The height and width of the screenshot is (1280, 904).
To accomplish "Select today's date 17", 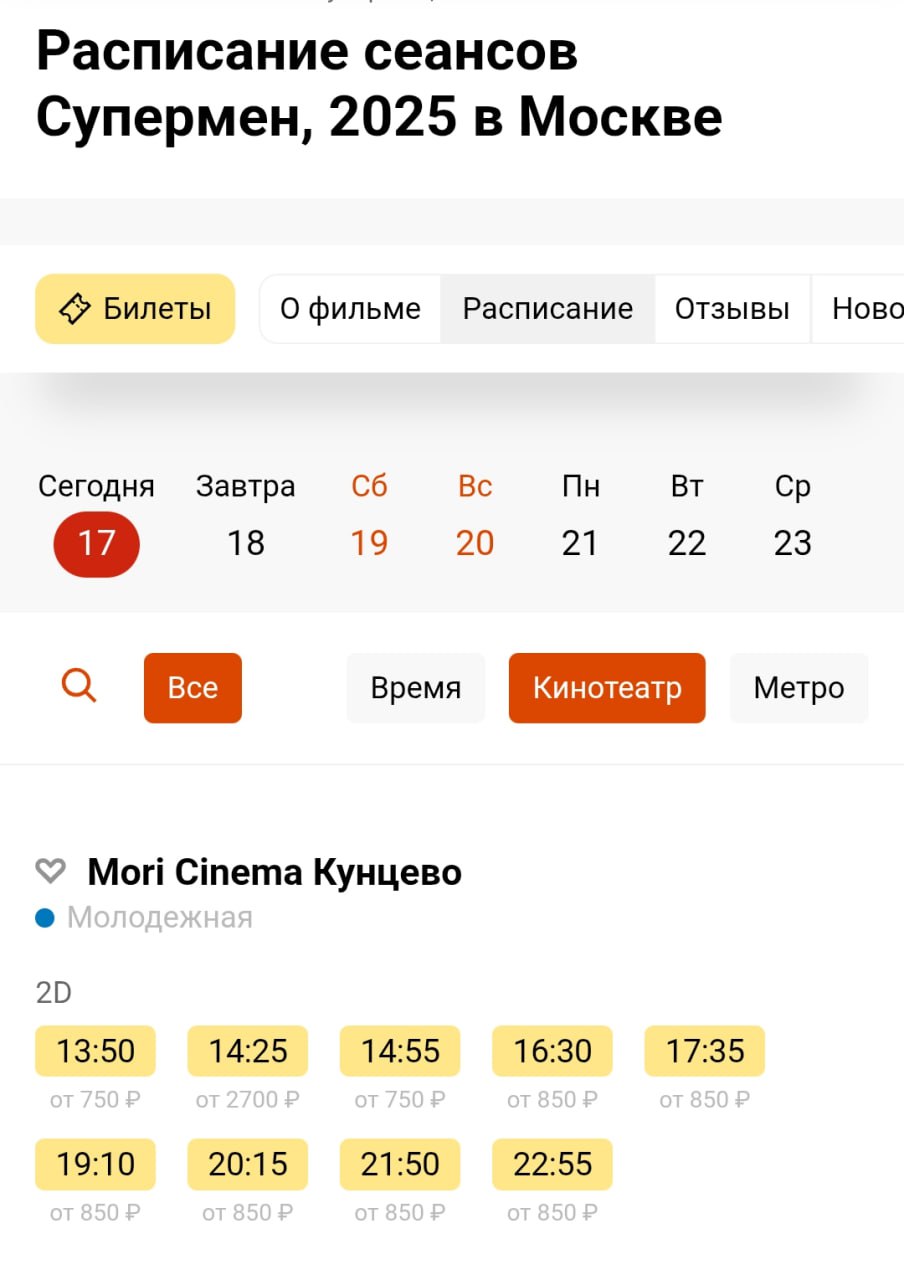I will point(97,543).
